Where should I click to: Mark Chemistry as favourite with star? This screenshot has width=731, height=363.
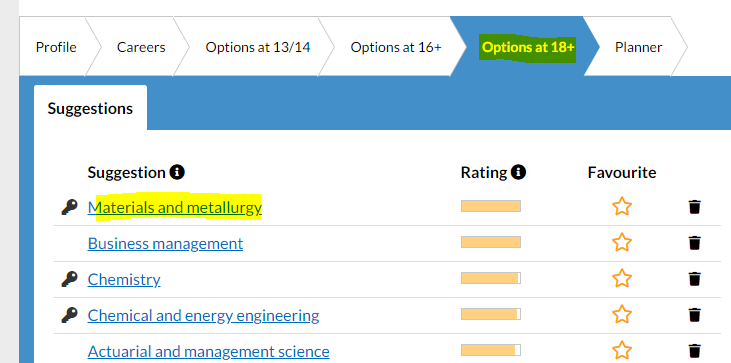621,278
